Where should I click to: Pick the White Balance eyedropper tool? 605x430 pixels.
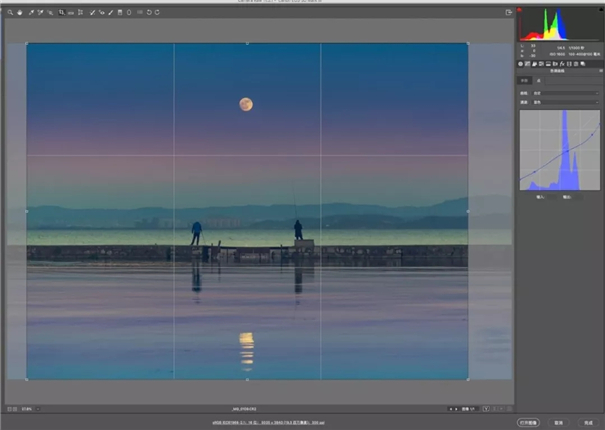pos(29,12)
